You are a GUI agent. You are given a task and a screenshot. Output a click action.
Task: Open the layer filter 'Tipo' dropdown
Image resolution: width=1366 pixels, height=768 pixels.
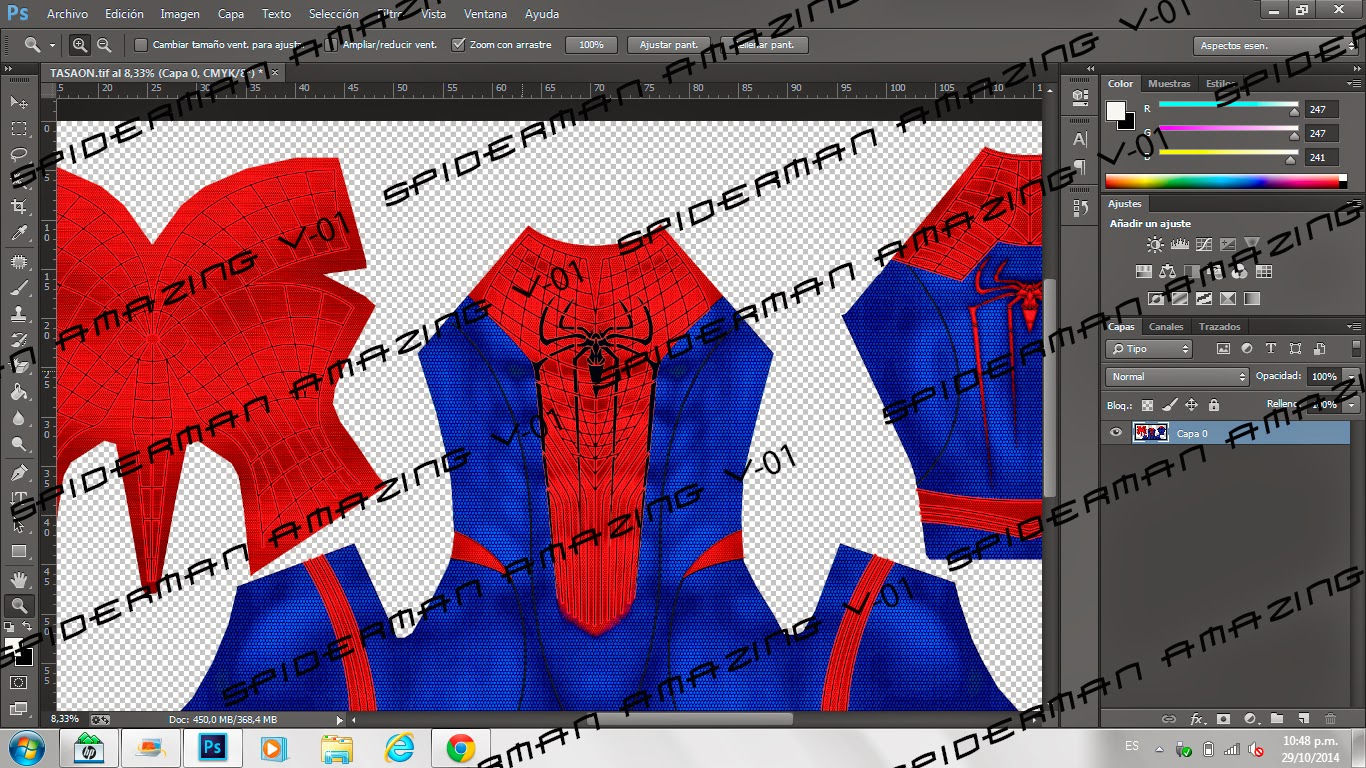tap(1149, 349)
